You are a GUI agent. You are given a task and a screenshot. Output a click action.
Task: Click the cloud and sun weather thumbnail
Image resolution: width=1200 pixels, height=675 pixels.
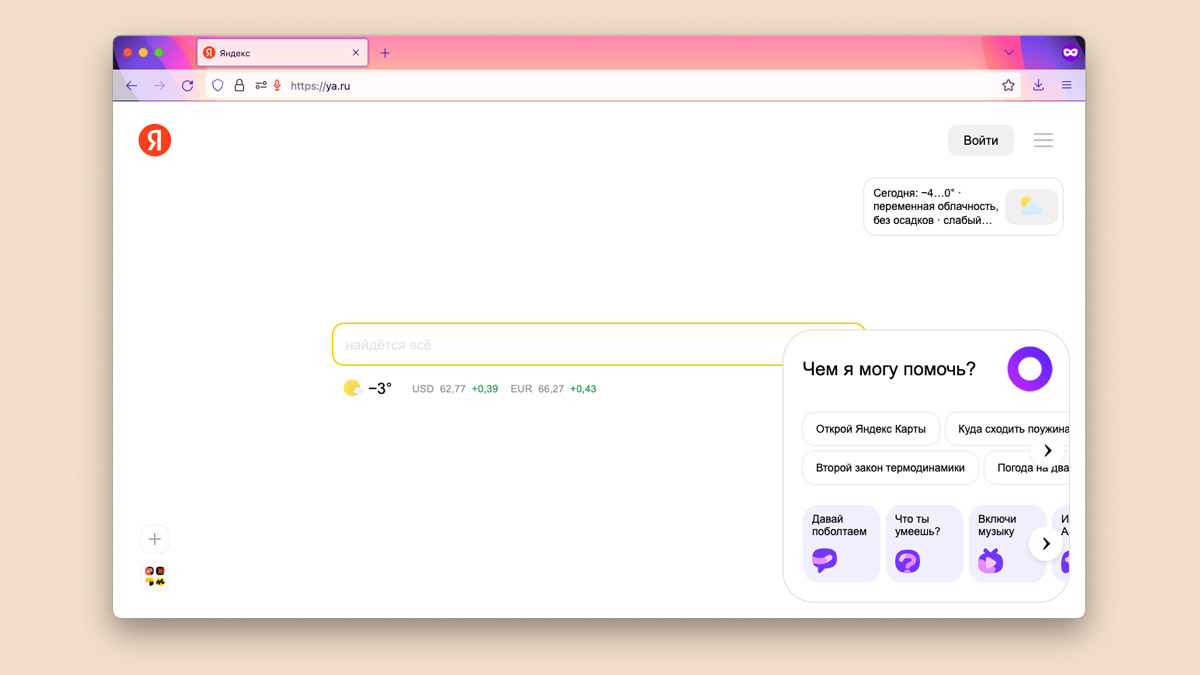point(1031,207)
